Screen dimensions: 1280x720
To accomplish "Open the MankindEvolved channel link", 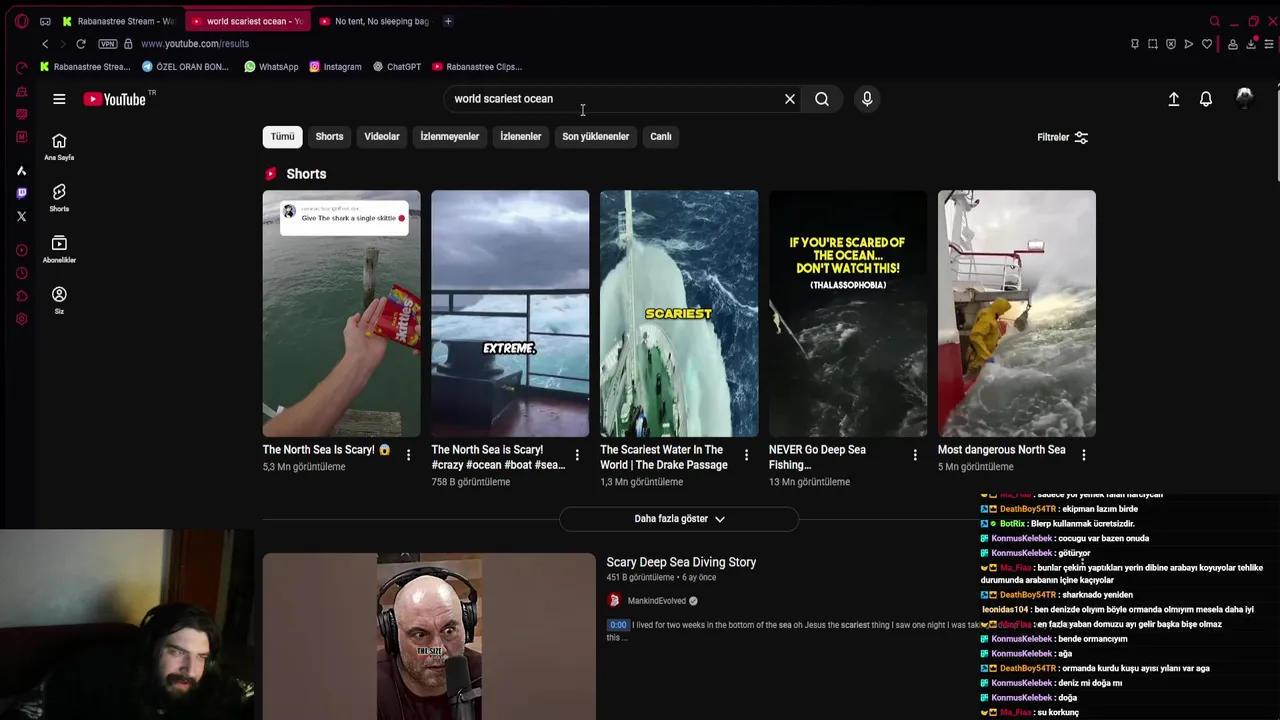I will coord(657,601).
